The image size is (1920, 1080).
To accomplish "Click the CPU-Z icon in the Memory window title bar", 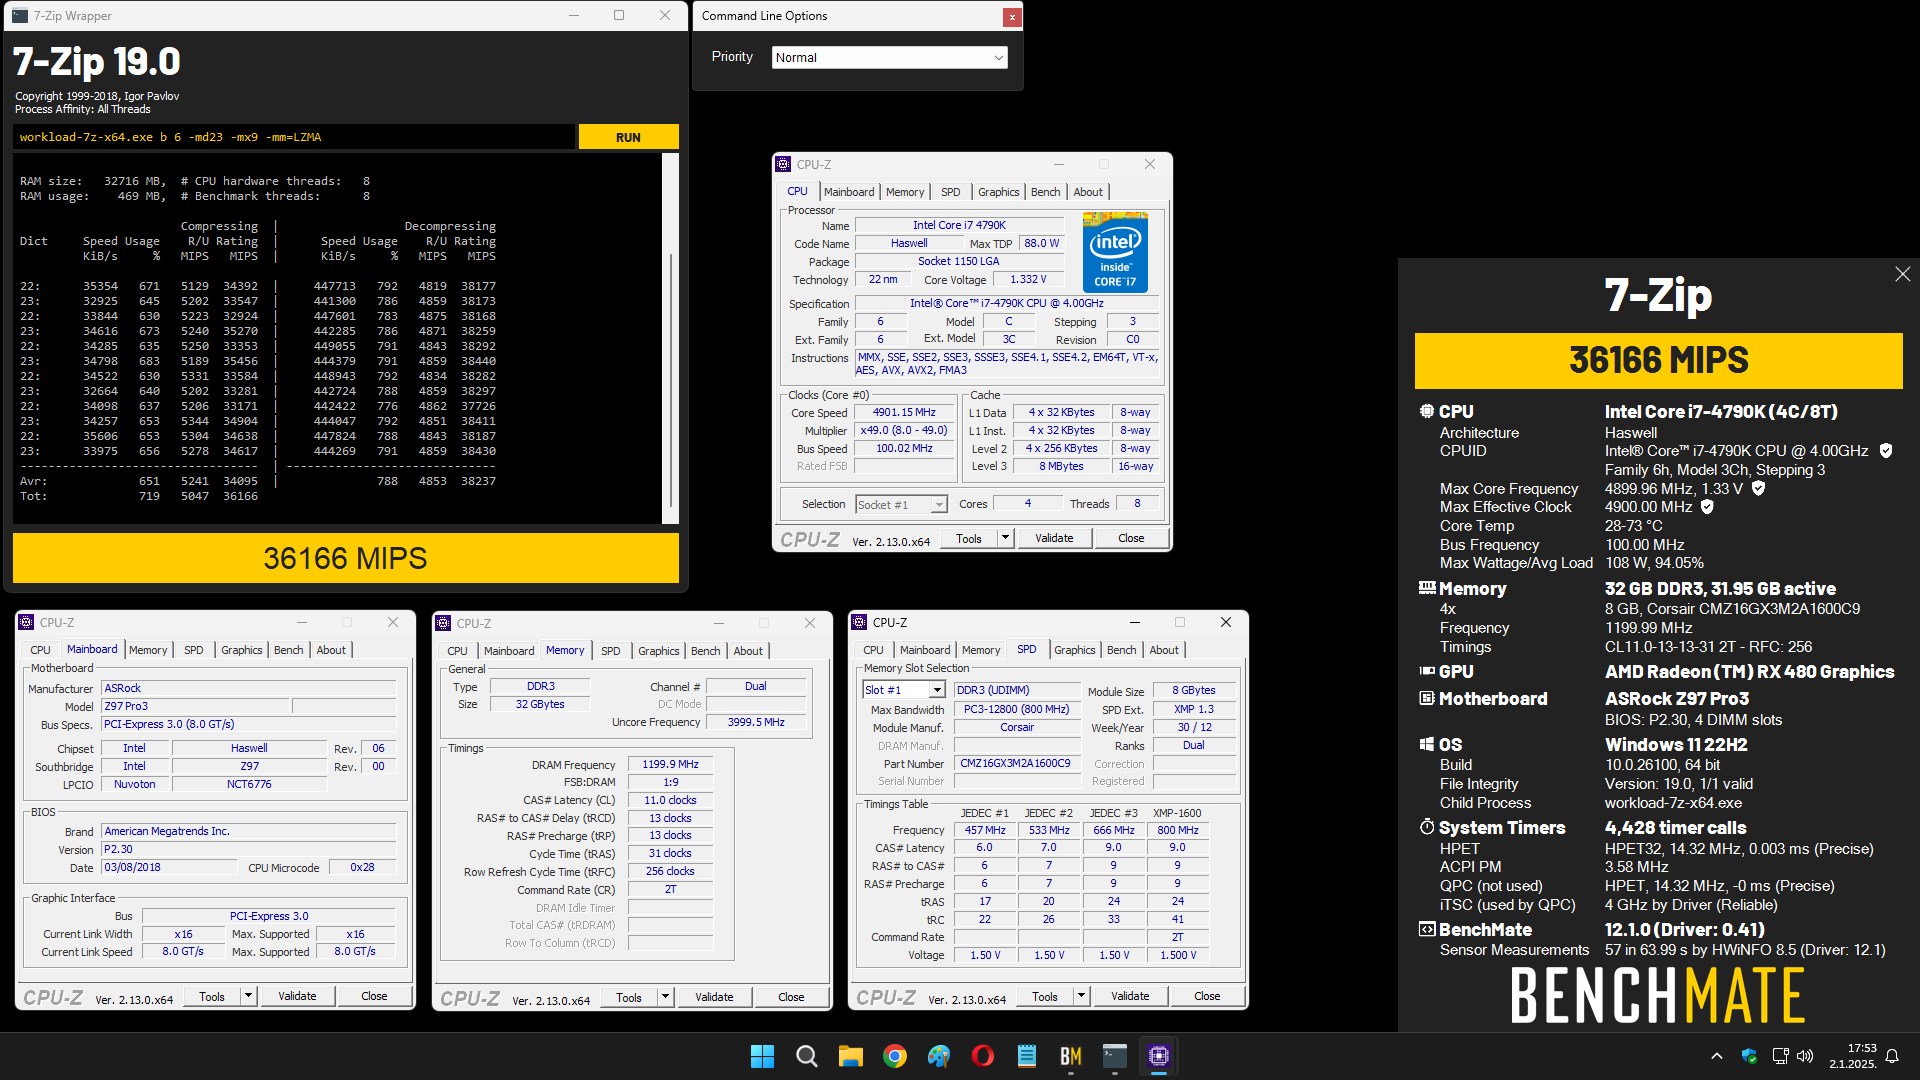I will (x=443, y=624).
